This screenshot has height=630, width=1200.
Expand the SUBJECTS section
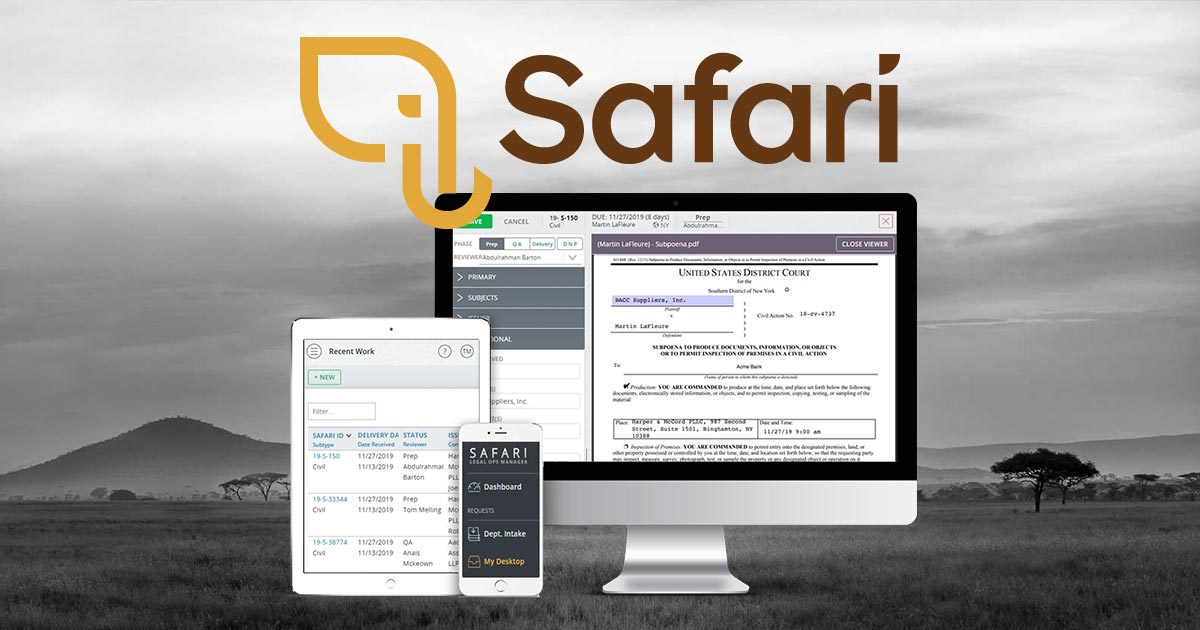click(x=481, y=298)
